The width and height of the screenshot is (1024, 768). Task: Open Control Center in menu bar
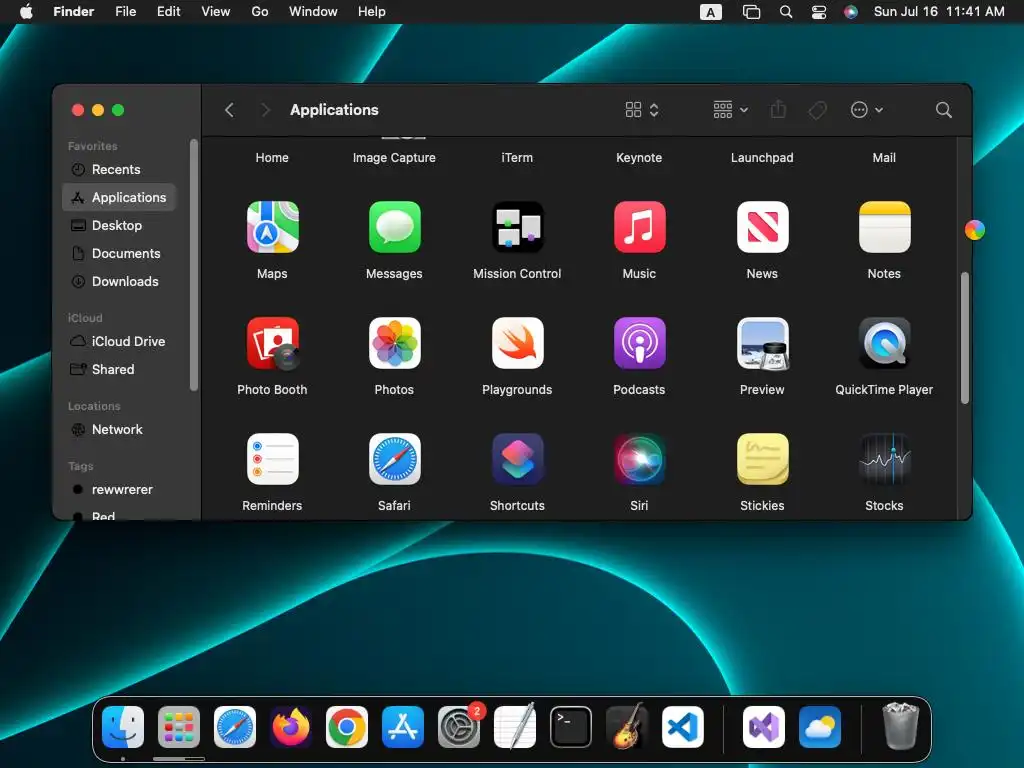[x=819, y=12]
